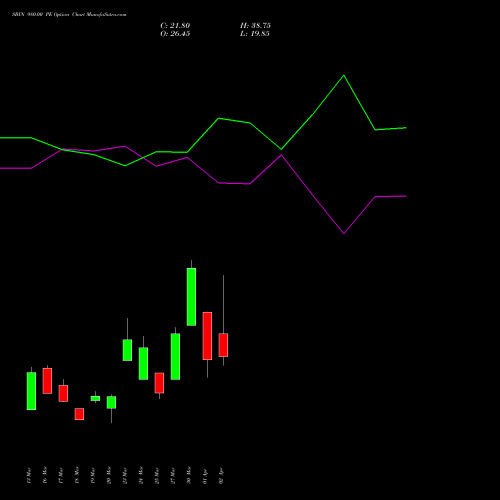The image size is (500, 500).
Task: Click the red candle for 01 Apr
Action: (x=207, y=336)
